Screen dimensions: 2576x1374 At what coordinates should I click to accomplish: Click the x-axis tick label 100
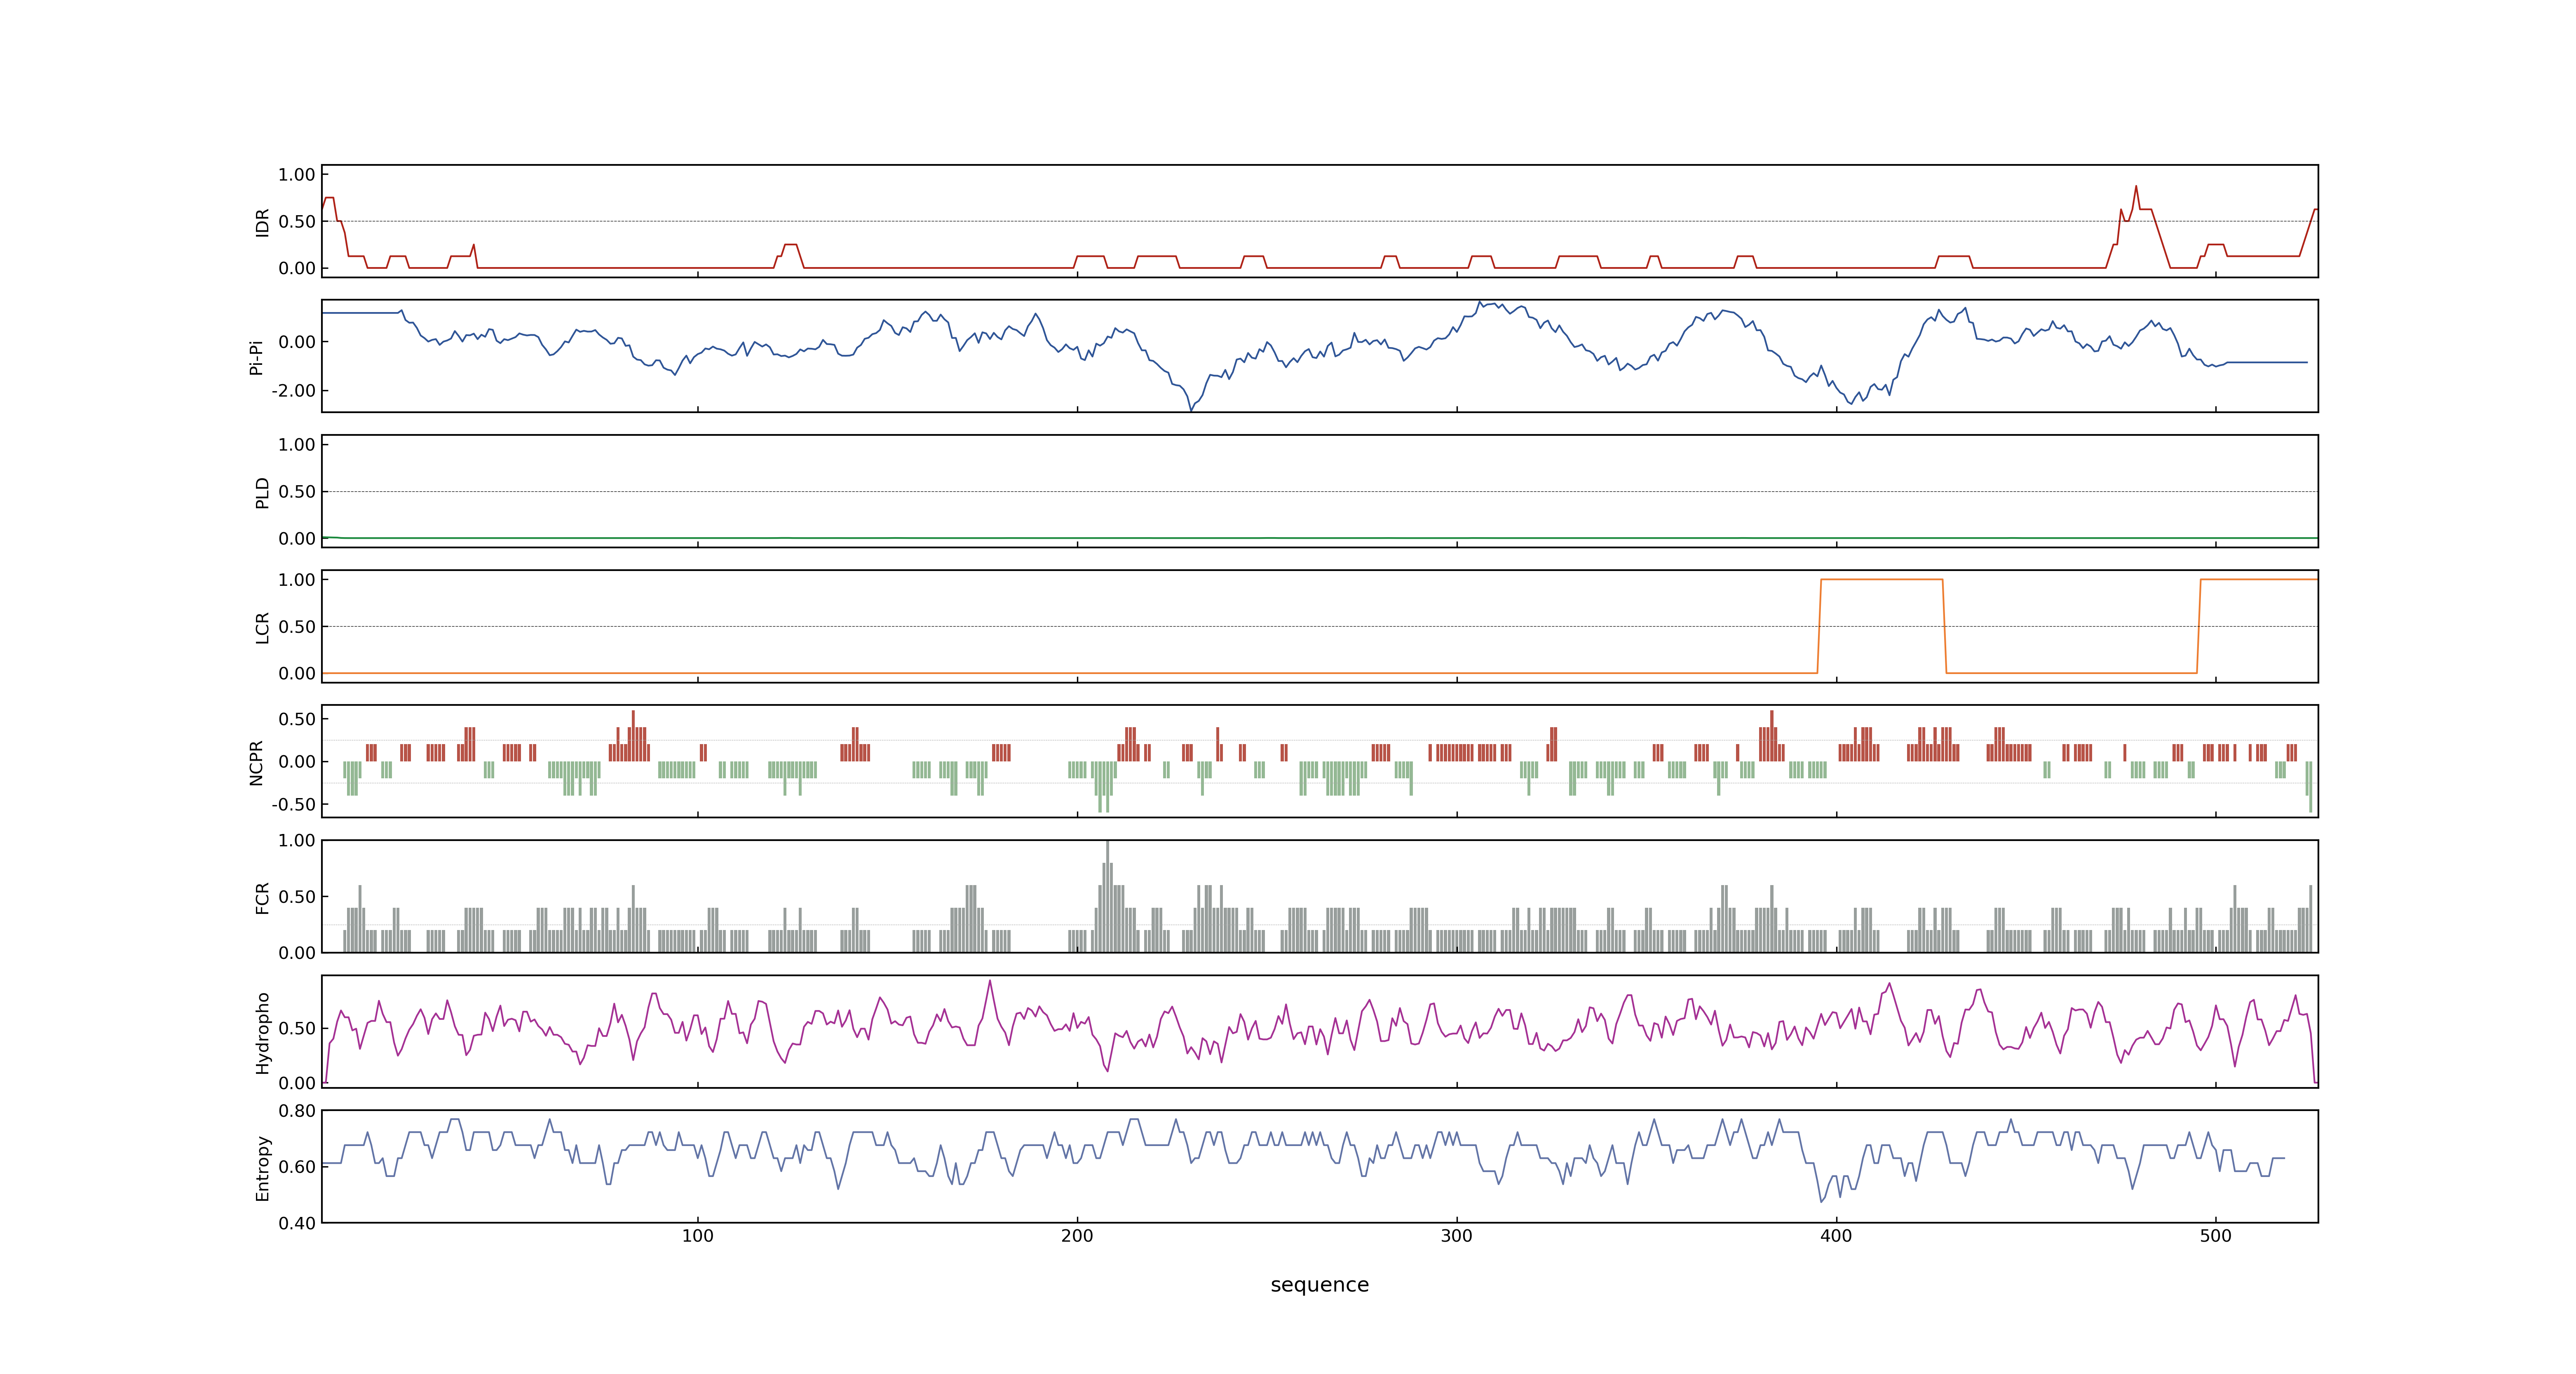(x=698, y=1236)
